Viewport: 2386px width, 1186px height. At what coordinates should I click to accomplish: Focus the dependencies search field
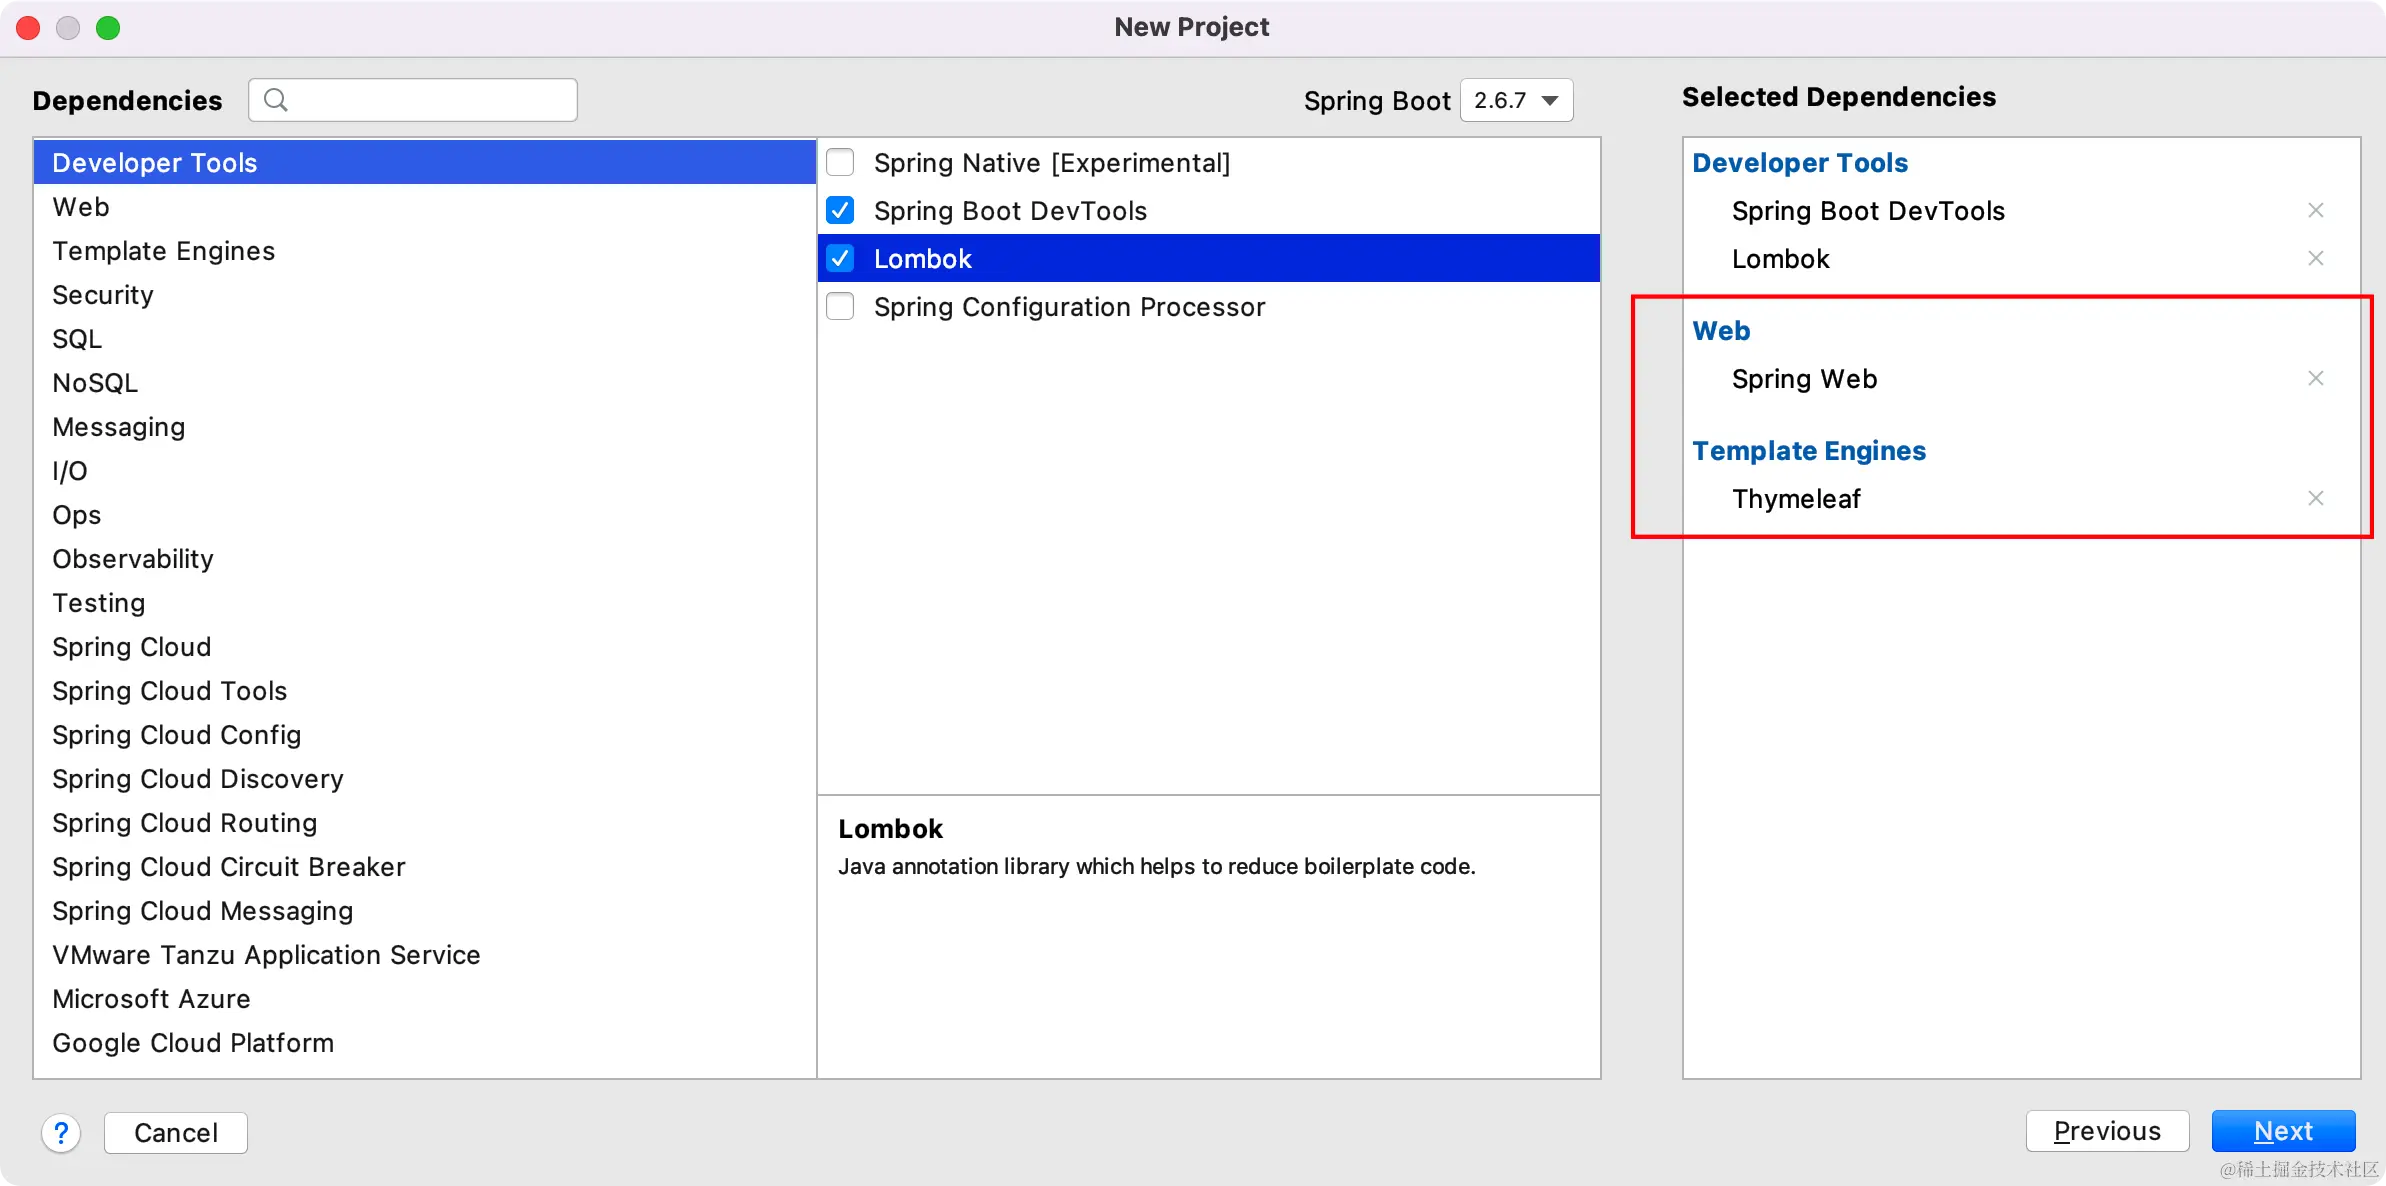tap(413, 100)
